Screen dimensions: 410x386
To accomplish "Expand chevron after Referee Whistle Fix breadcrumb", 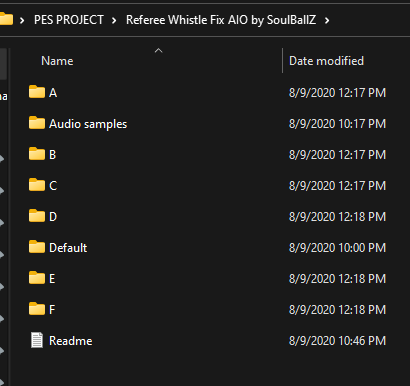I will point(327,21).
